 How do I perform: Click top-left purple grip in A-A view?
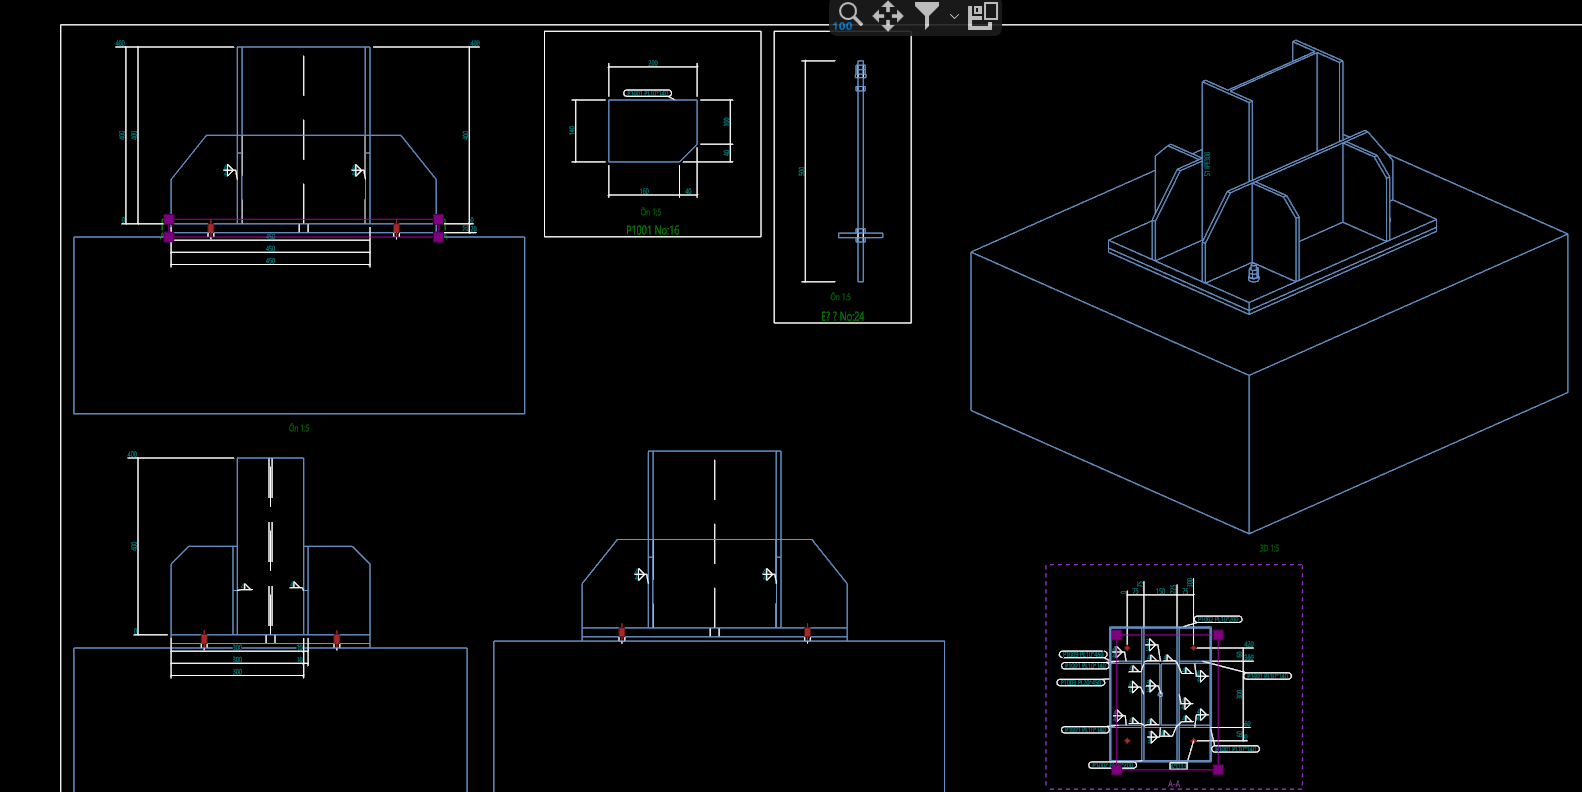[x=1117, y=635]
